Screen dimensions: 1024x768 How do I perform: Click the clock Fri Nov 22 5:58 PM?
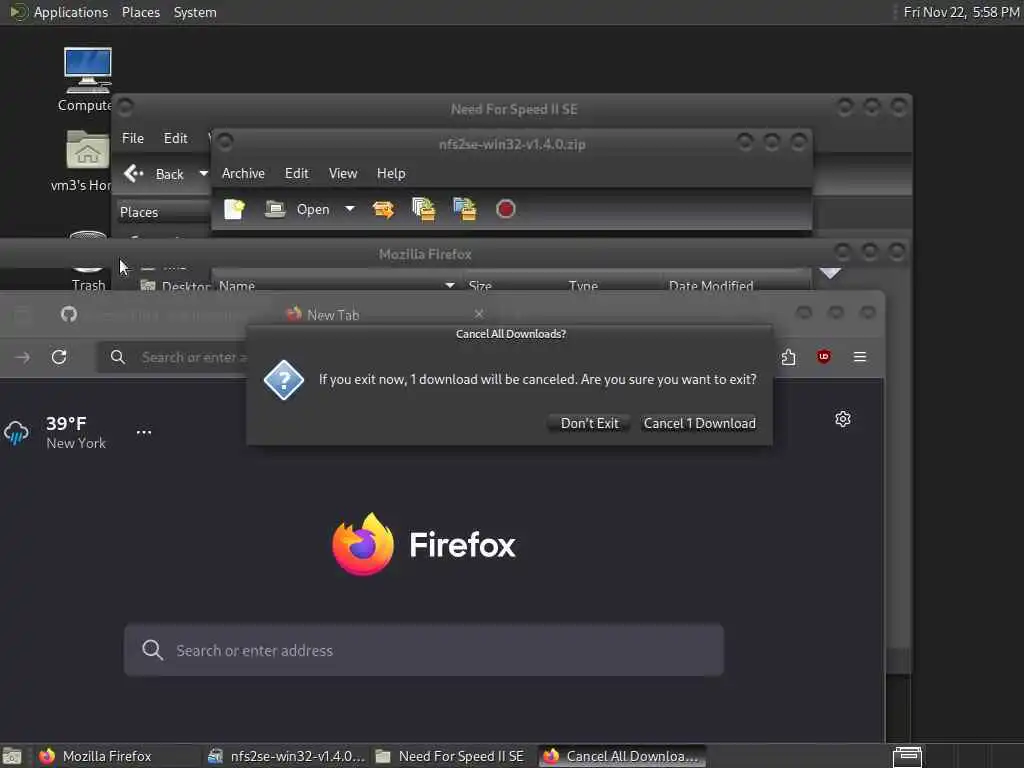pos(961,12)
